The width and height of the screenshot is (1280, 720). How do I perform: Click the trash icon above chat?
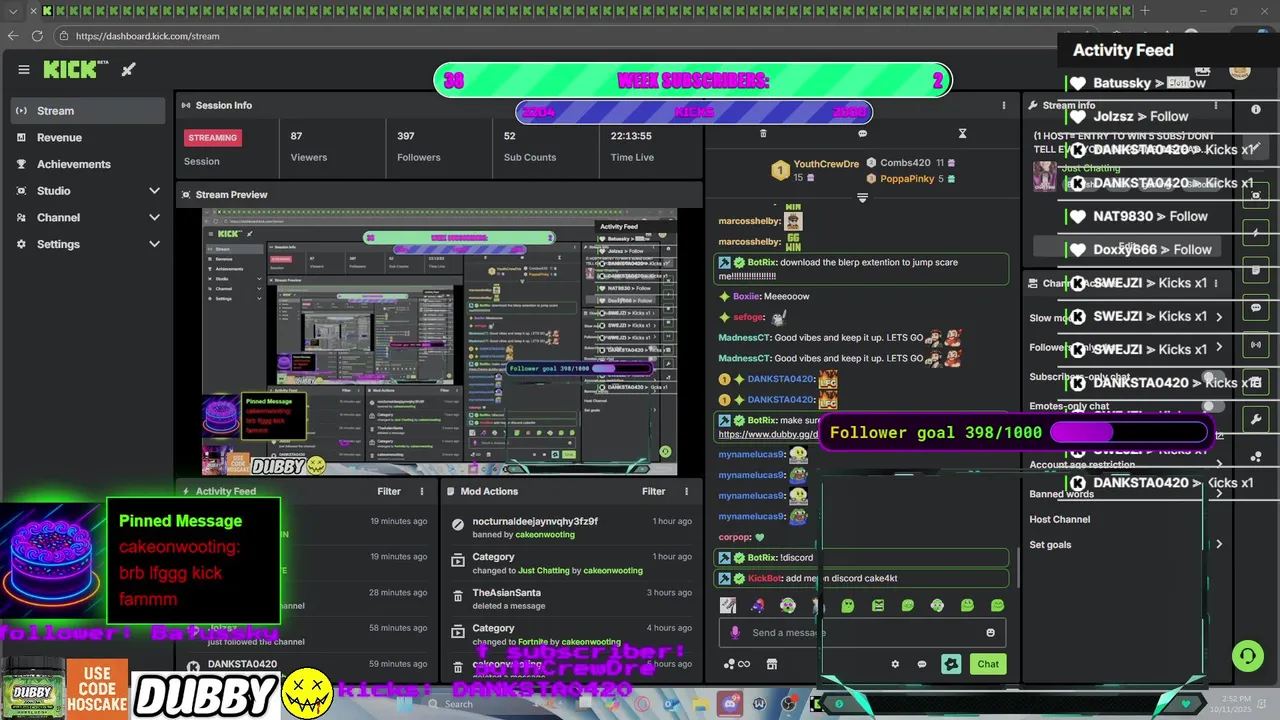(763, 133)
